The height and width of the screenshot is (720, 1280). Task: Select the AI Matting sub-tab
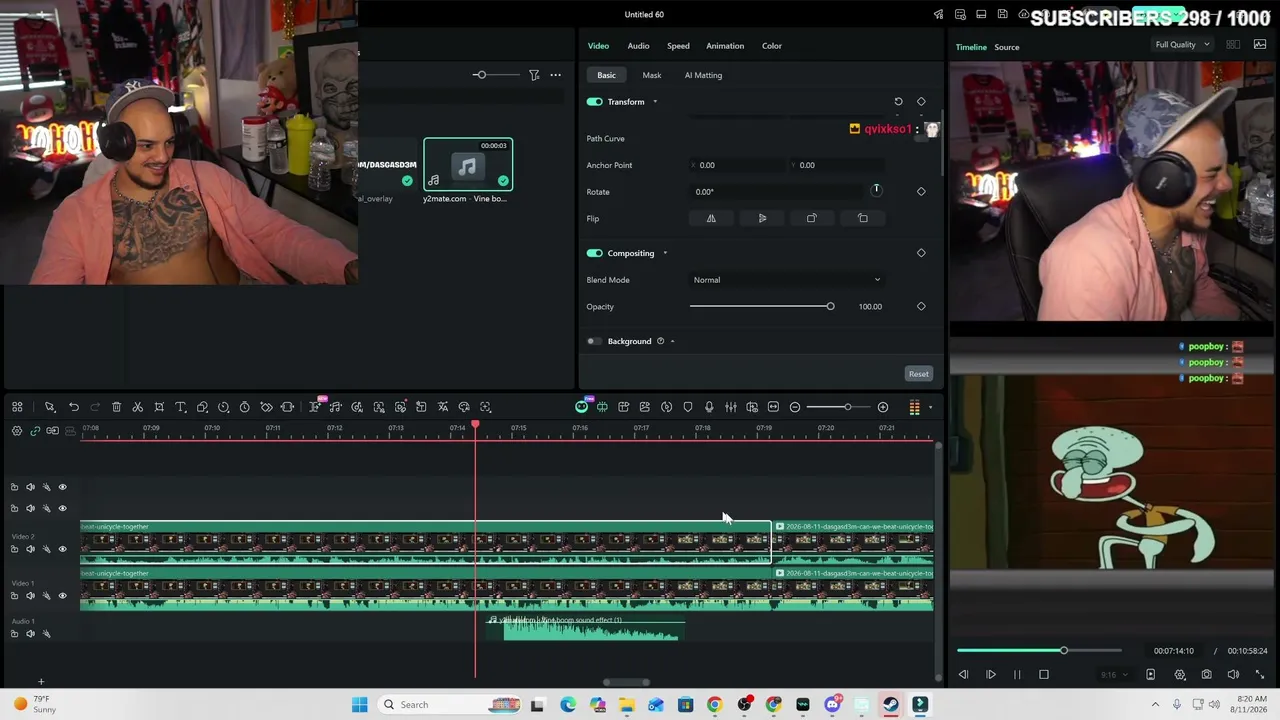click(x=703, y=75)
